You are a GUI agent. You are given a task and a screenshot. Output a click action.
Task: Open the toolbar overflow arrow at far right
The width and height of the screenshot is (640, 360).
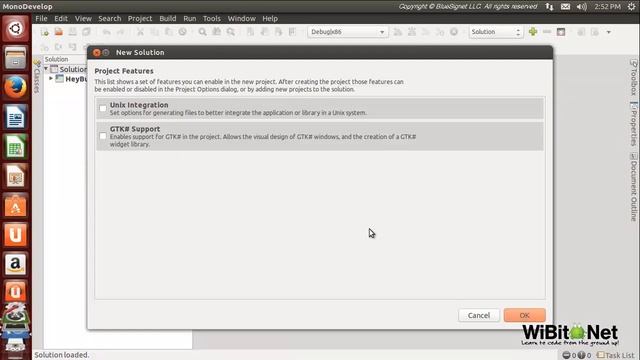[x=609, y=32]
